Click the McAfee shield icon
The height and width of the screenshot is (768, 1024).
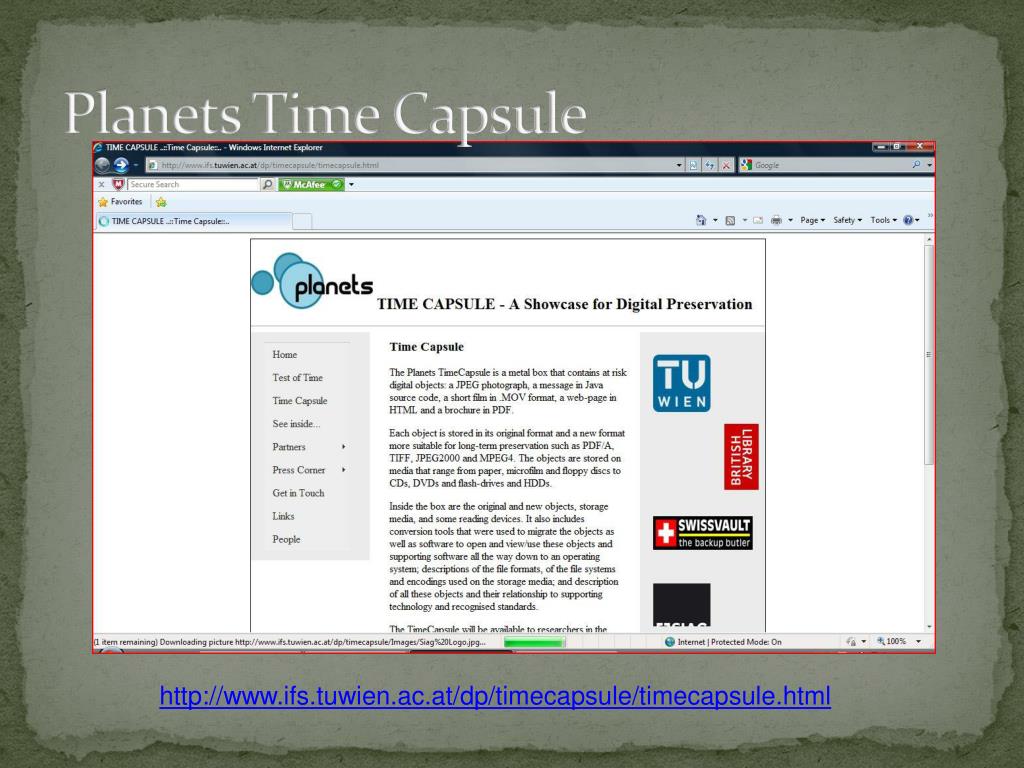pyautogui.click(x=118, y=184)
